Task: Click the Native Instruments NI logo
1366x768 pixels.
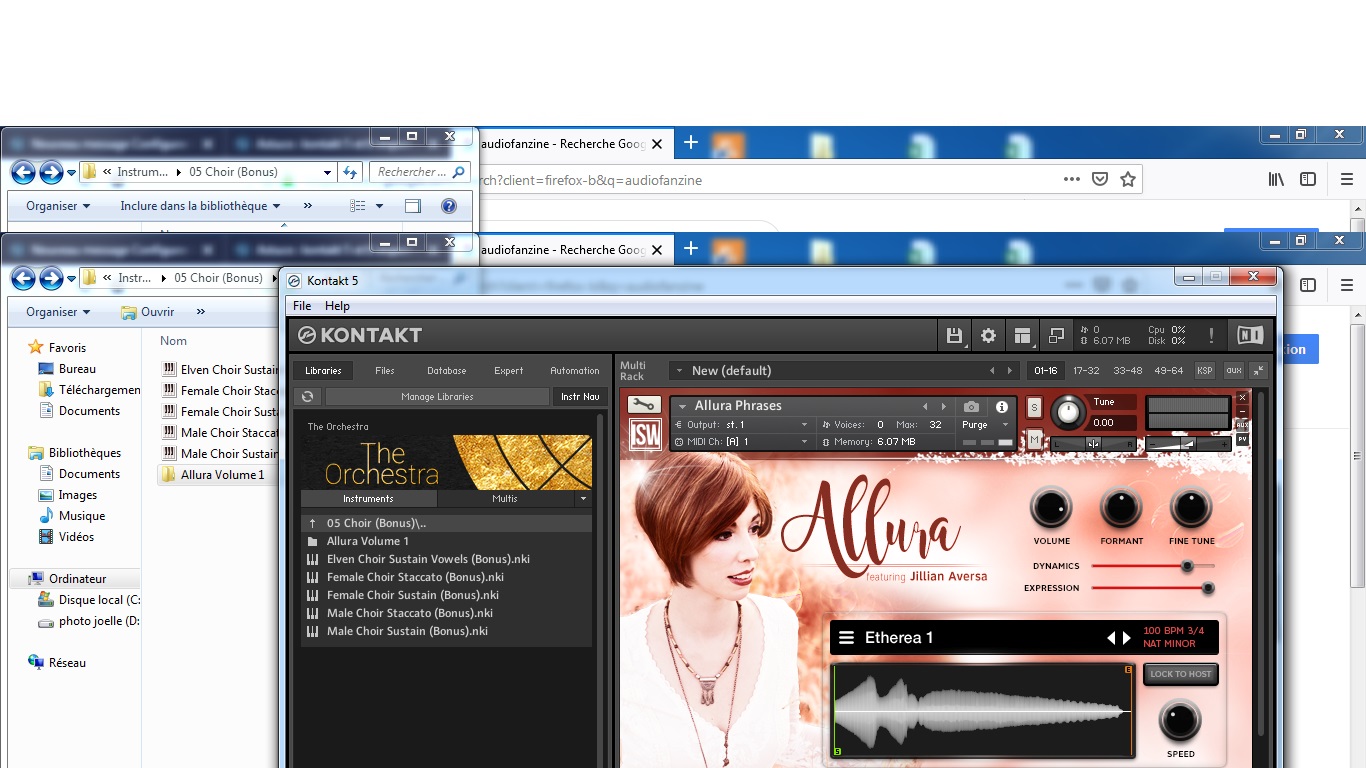Action: coord(1250,336)
